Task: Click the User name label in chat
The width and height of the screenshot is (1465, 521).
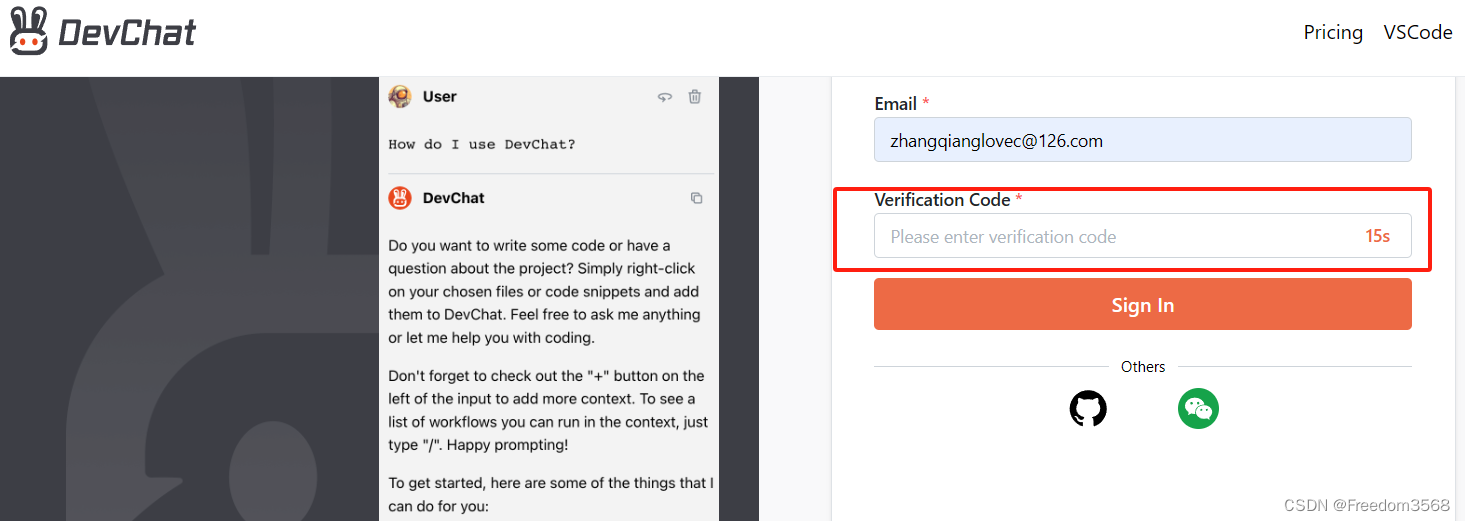Action: tap(440, 97)
